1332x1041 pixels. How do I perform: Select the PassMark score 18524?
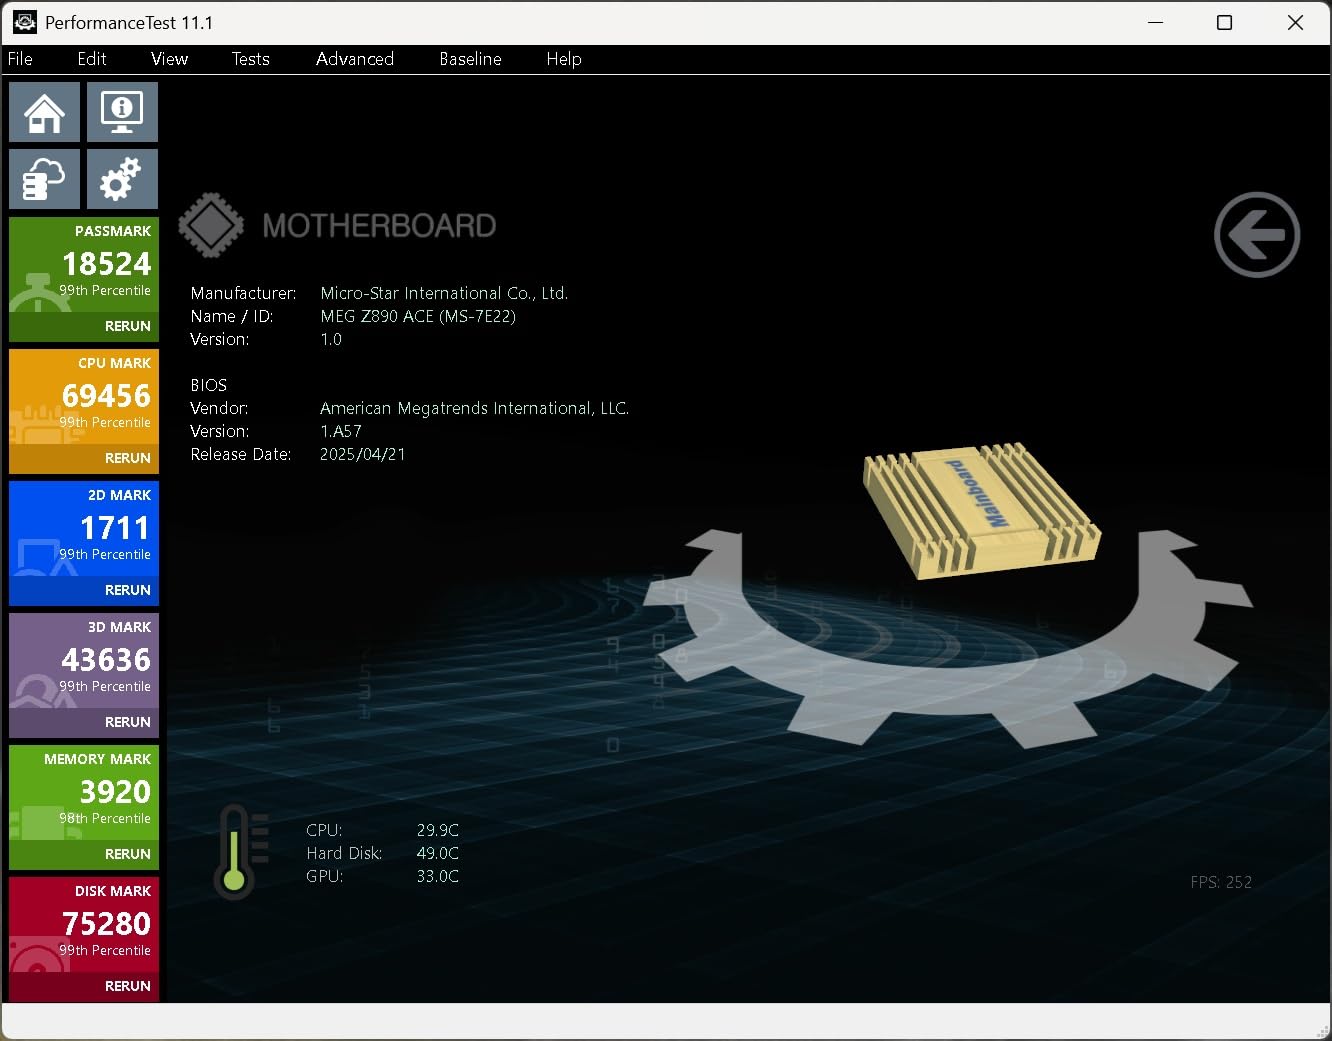106,264
